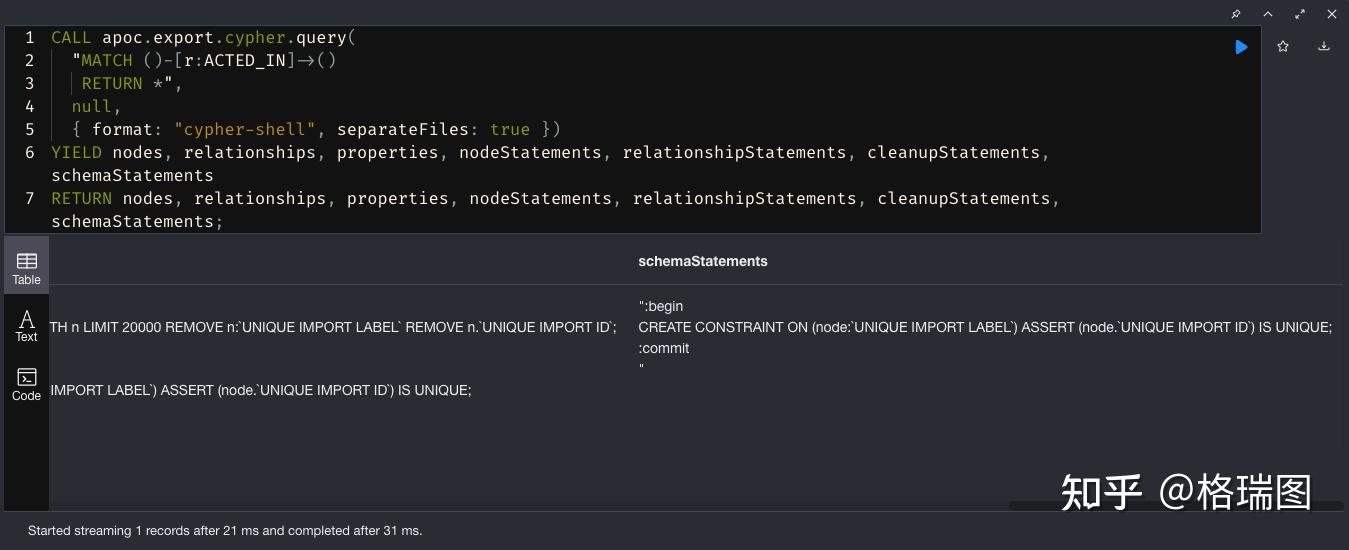This screenshot has height=550, width=1349.
Task: Click the streaming status message bar
Action: 225,531
